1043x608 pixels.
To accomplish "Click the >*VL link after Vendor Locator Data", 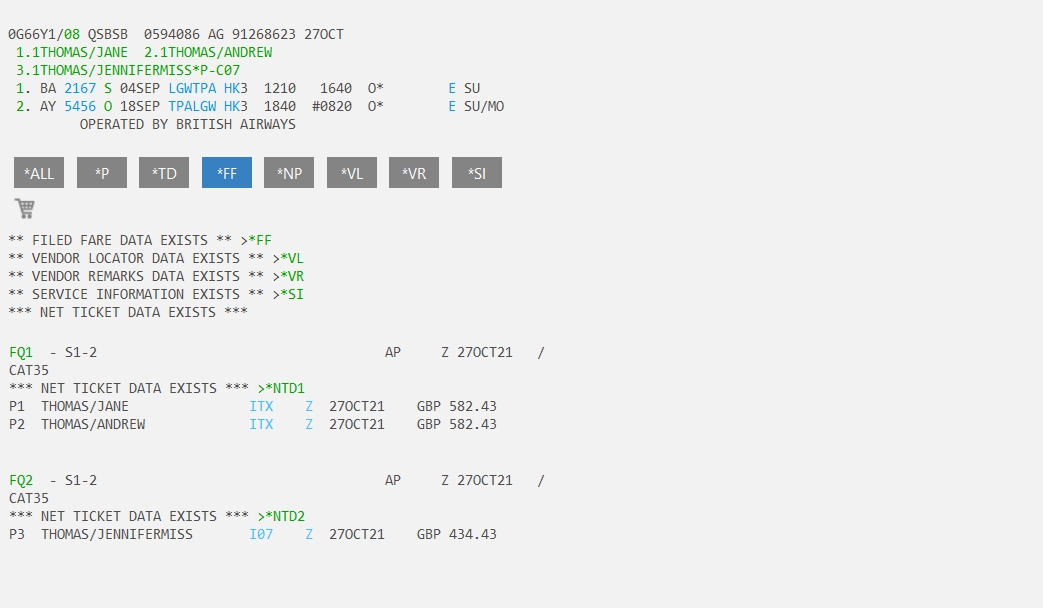I will click(x=288, y=258).
